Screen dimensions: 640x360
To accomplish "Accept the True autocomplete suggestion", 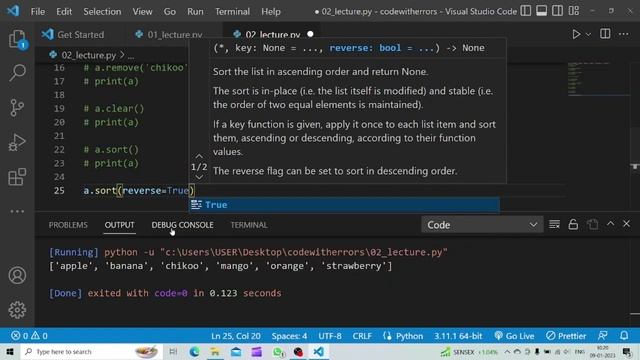I will pos(344,205).
